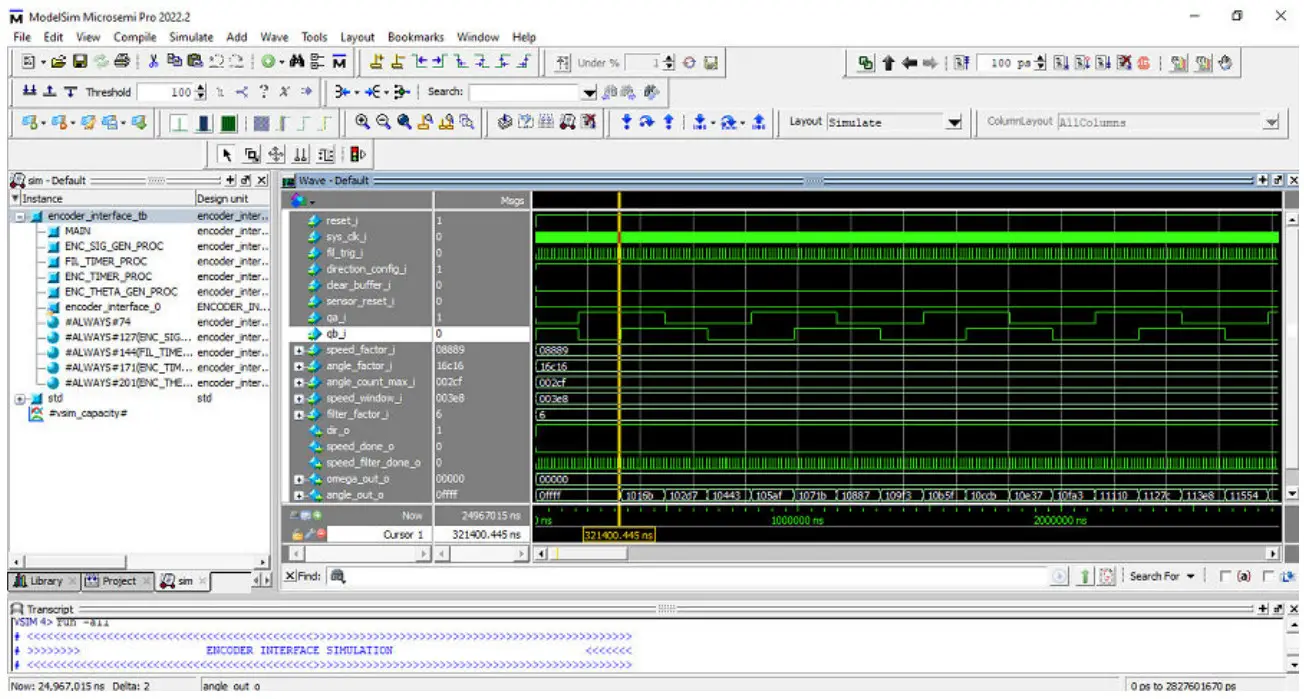Click the Restart simulation icon
The height and width of the screenshot is (699, 1304).
click(x=961, y=62)
